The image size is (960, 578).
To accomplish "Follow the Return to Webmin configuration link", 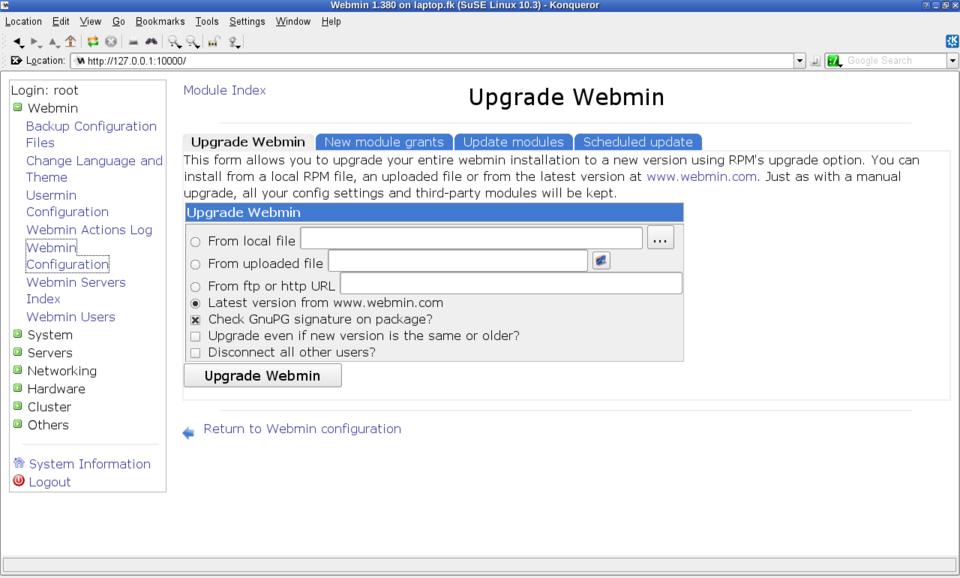I will (302, 429).
